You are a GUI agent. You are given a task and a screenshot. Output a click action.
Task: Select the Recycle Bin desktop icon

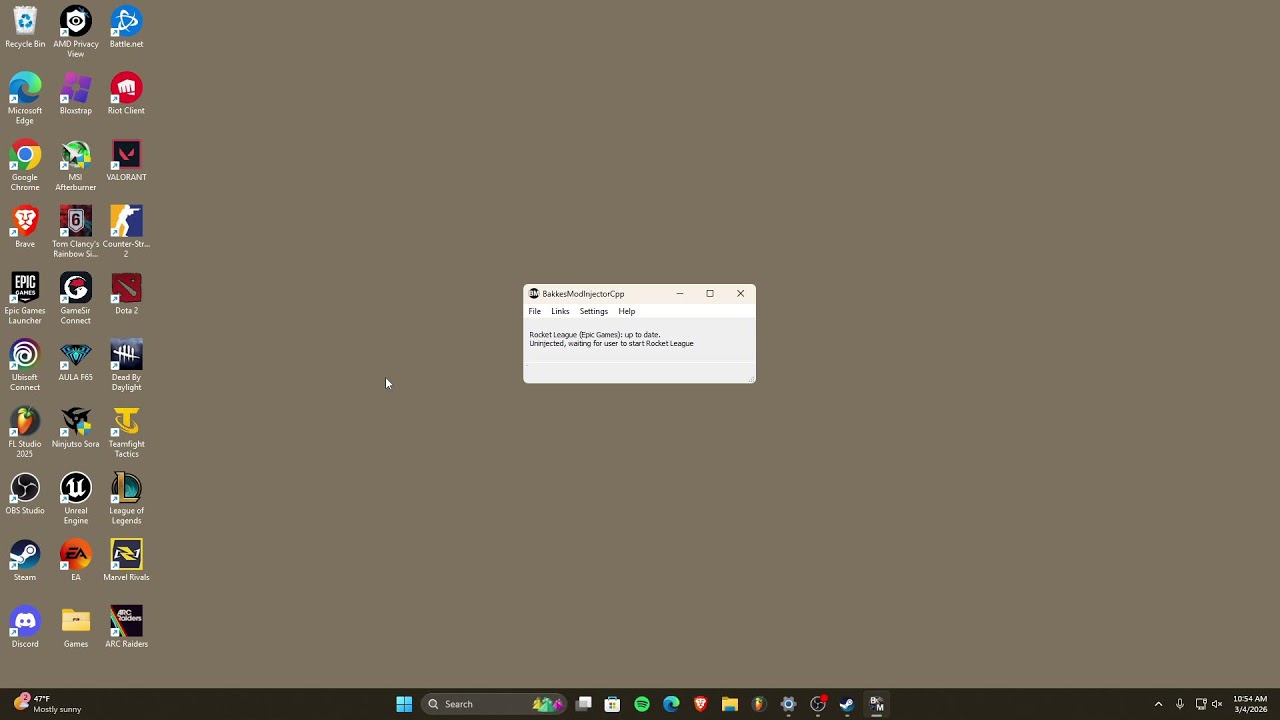pos(25,28)
